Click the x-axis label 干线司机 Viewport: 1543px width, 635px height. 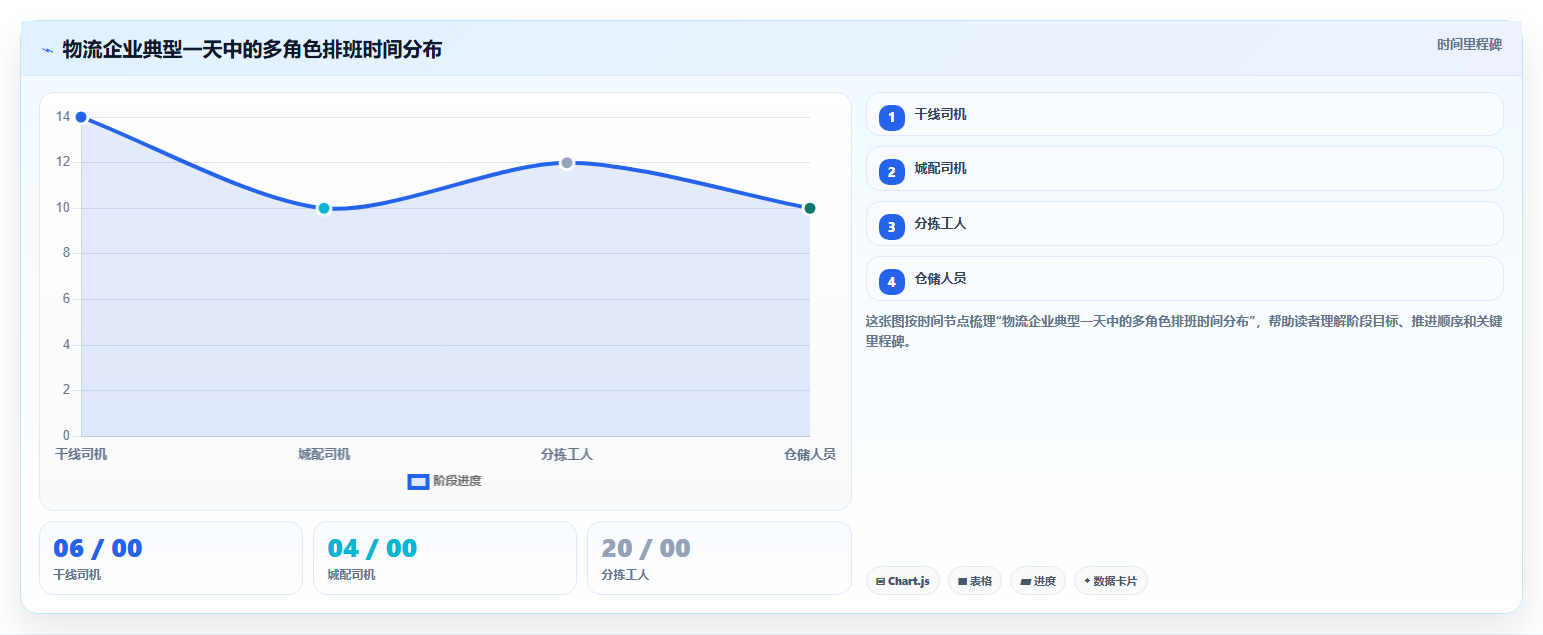[x=81, y=455]
